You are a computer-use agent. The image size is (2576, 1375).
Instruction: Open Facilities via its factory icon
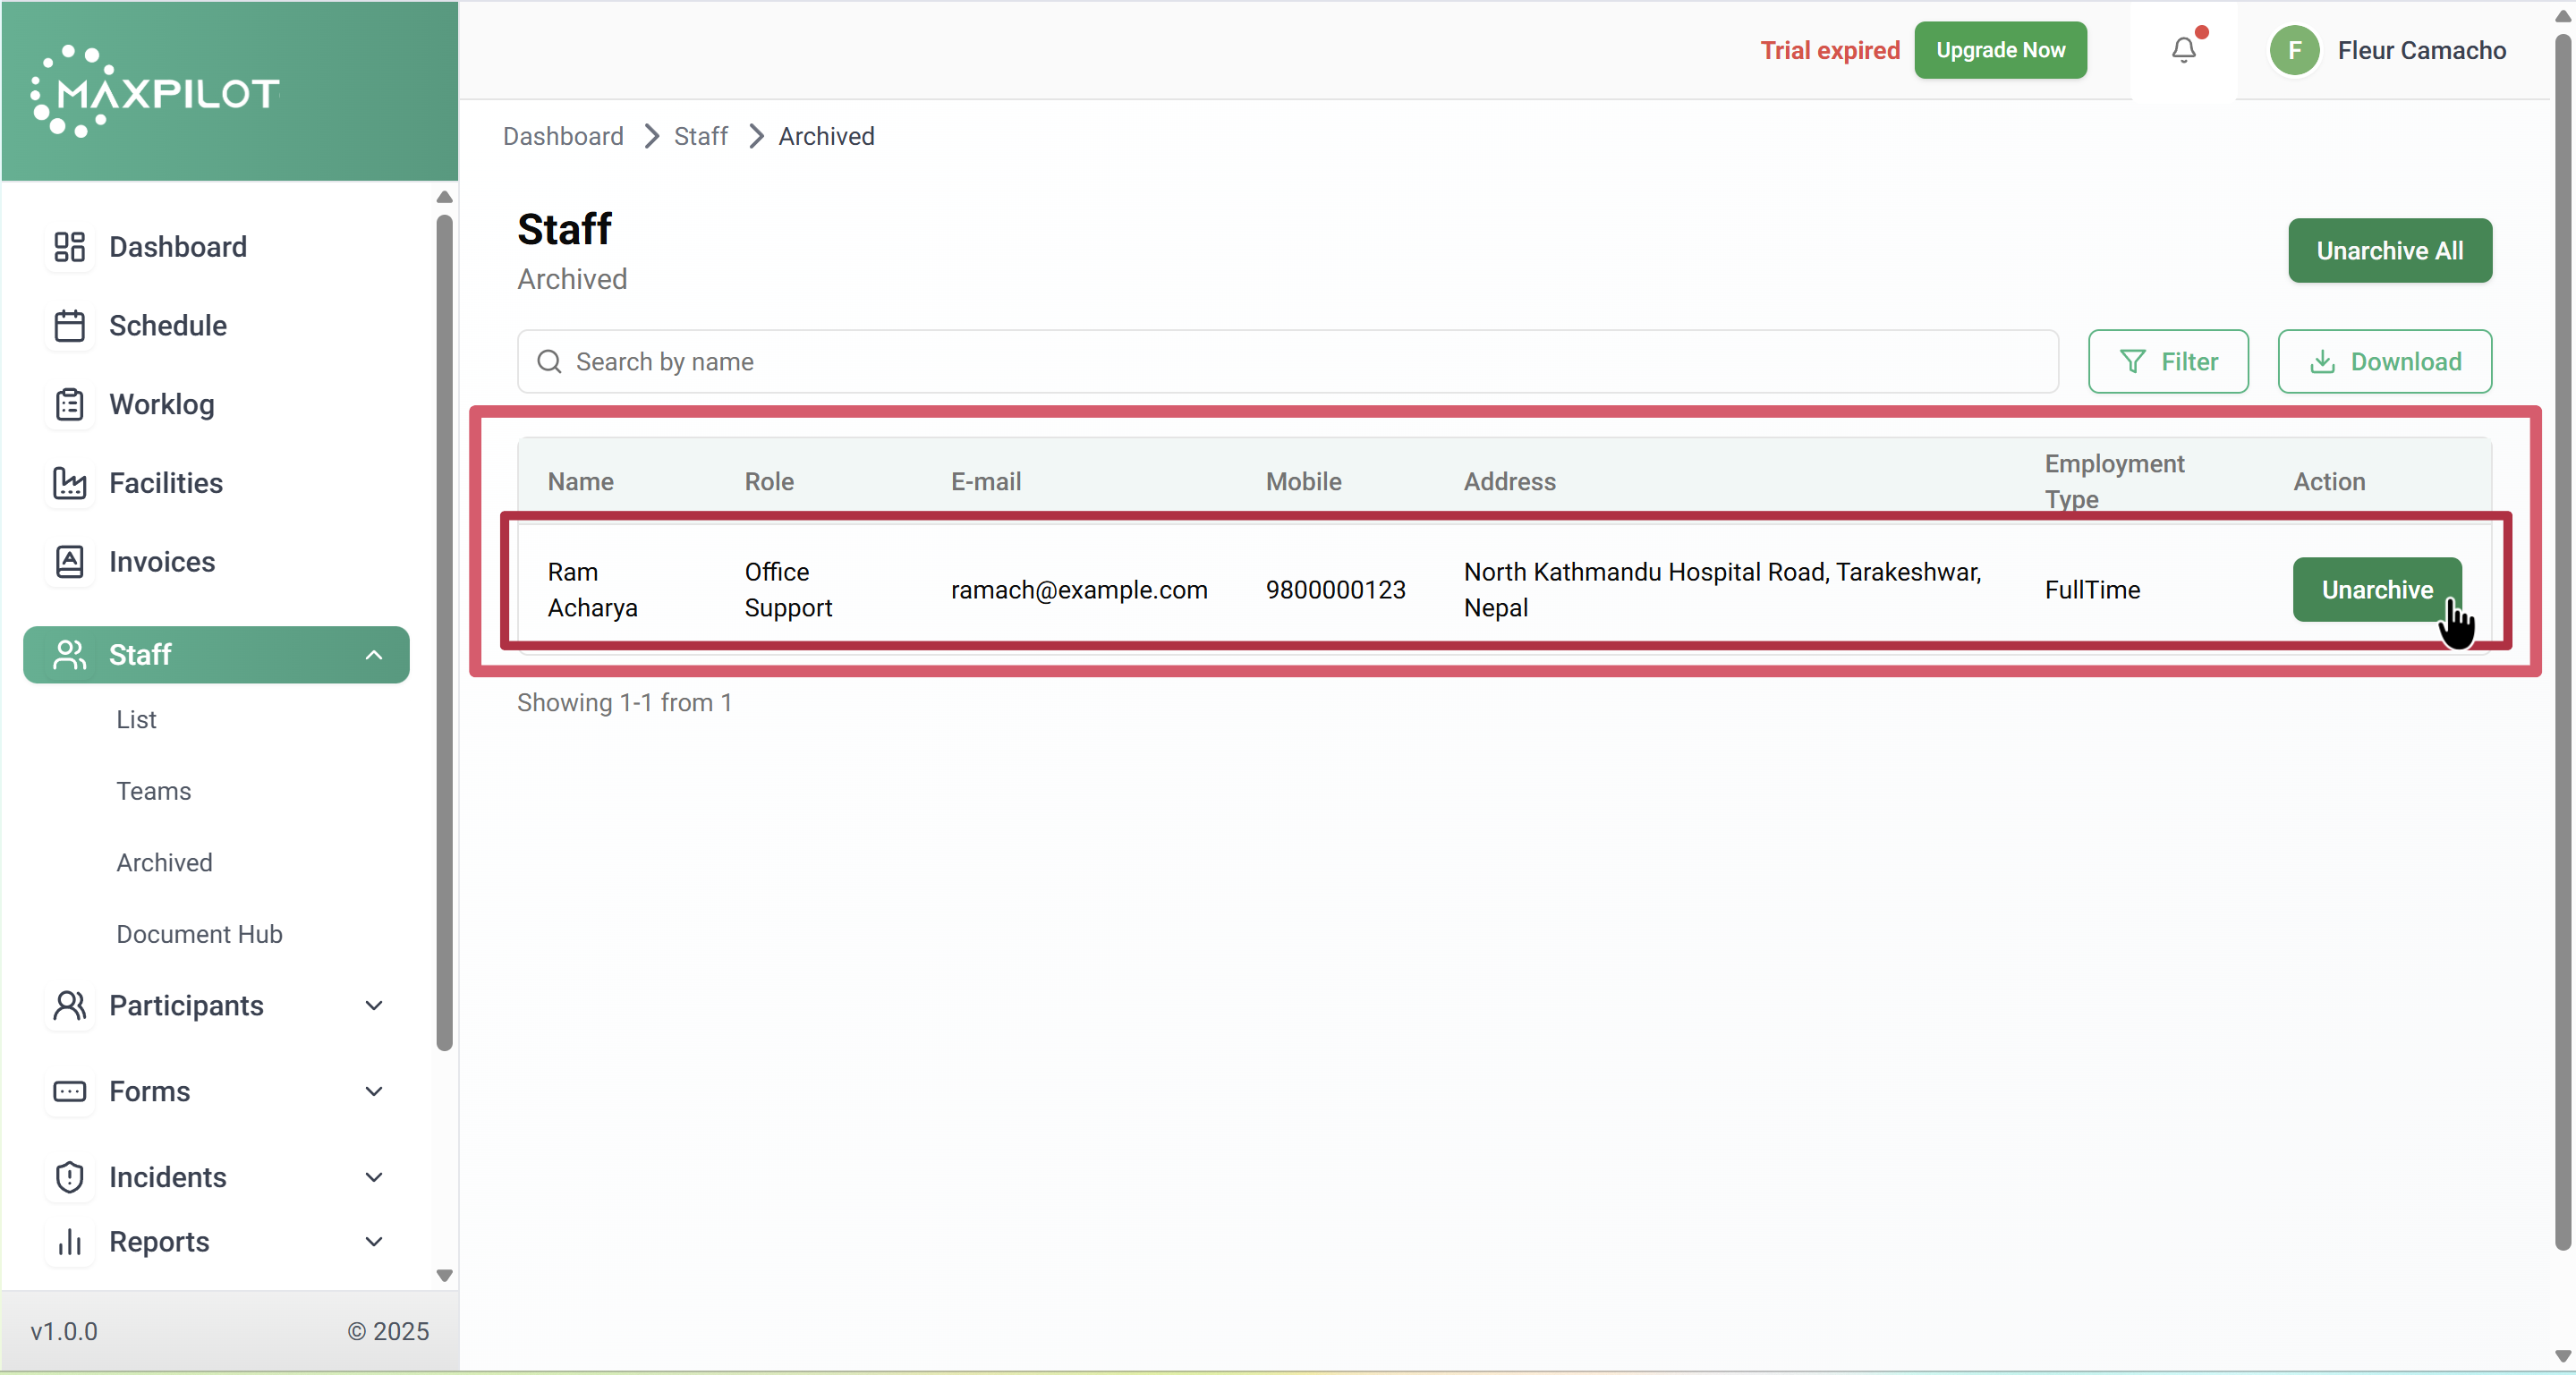click(69, 483)
